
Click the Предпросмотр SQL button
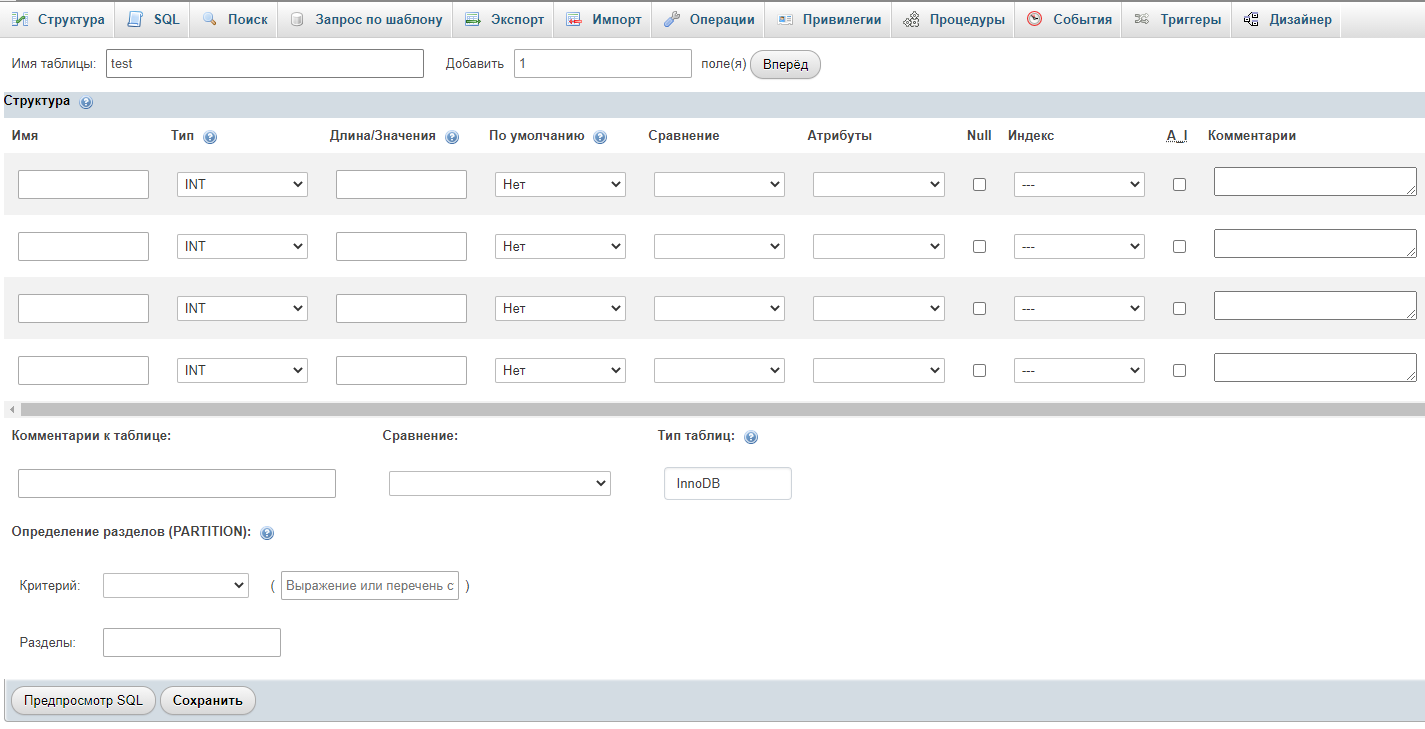point(83,700)
